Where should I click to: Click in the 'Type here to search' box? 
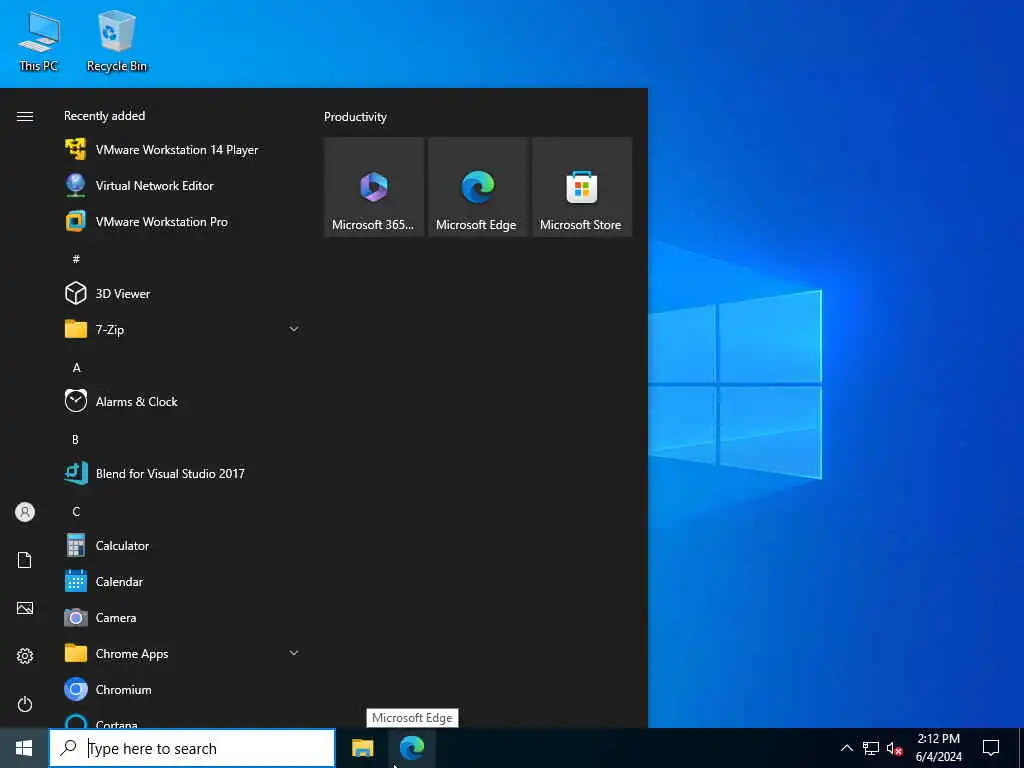(192, 748)
